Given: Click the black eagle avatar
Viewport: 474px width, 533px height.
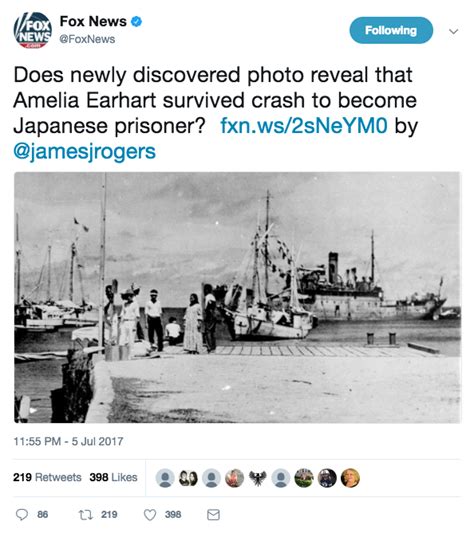Looking at the screenshot, I should pyautogui.click(x=257, y=478).
